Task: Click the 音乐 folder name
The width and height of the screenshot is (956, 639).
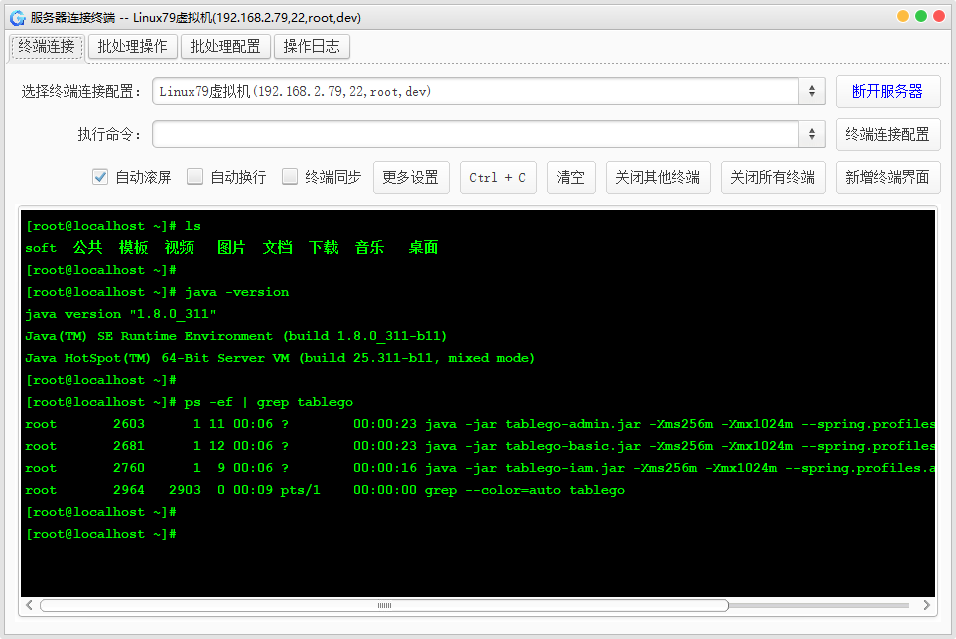Action: pyautogui.click(x=369, y=247)
